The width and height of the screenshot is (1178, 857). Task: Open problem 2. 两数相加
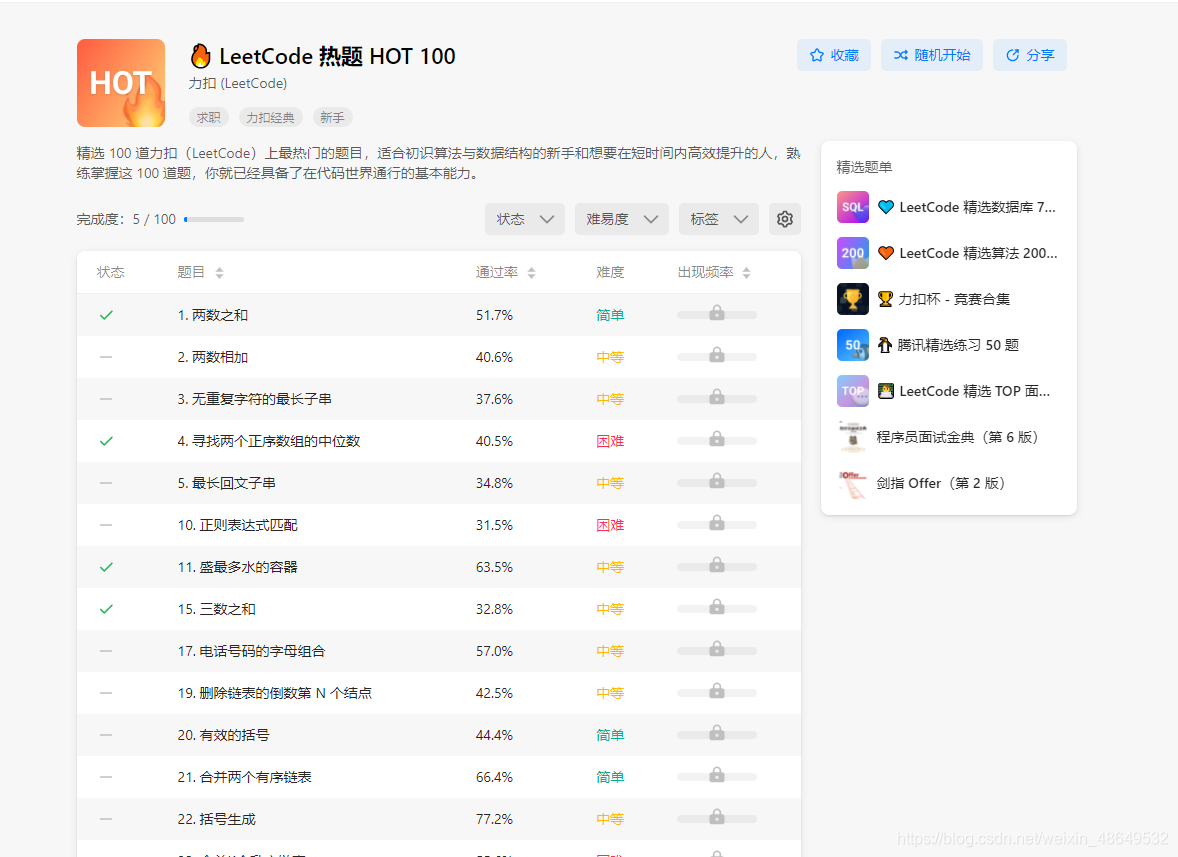pos(213,358)
